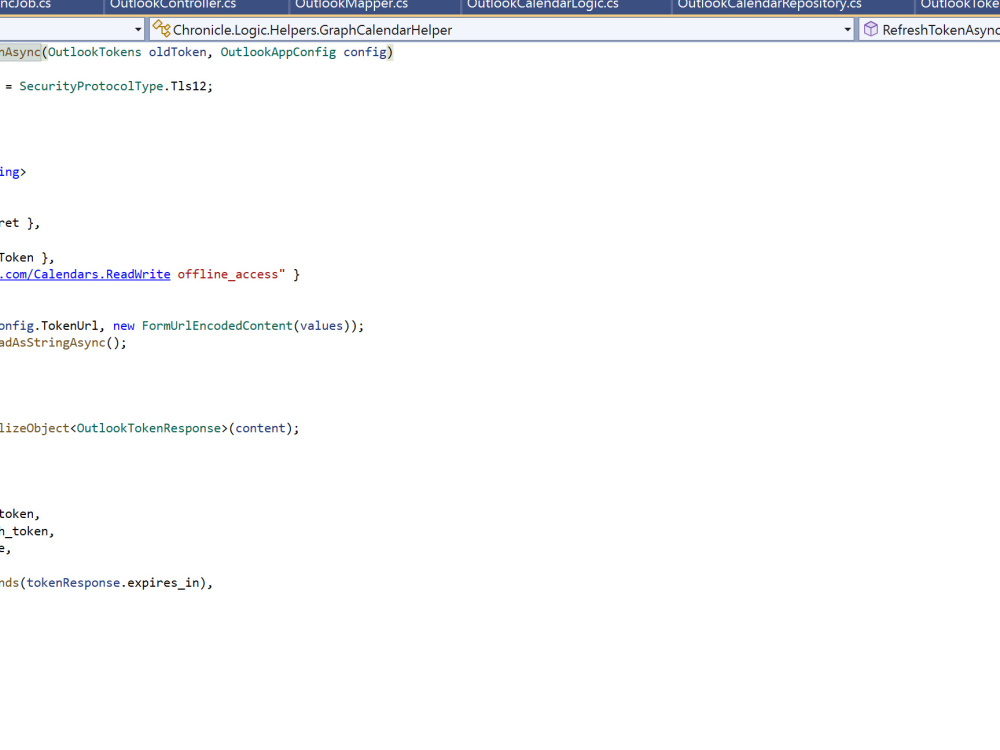Click FormUrlEncodedContent in the code
The height and width of the screenshot is (750, 1000).
pos(217,326)
